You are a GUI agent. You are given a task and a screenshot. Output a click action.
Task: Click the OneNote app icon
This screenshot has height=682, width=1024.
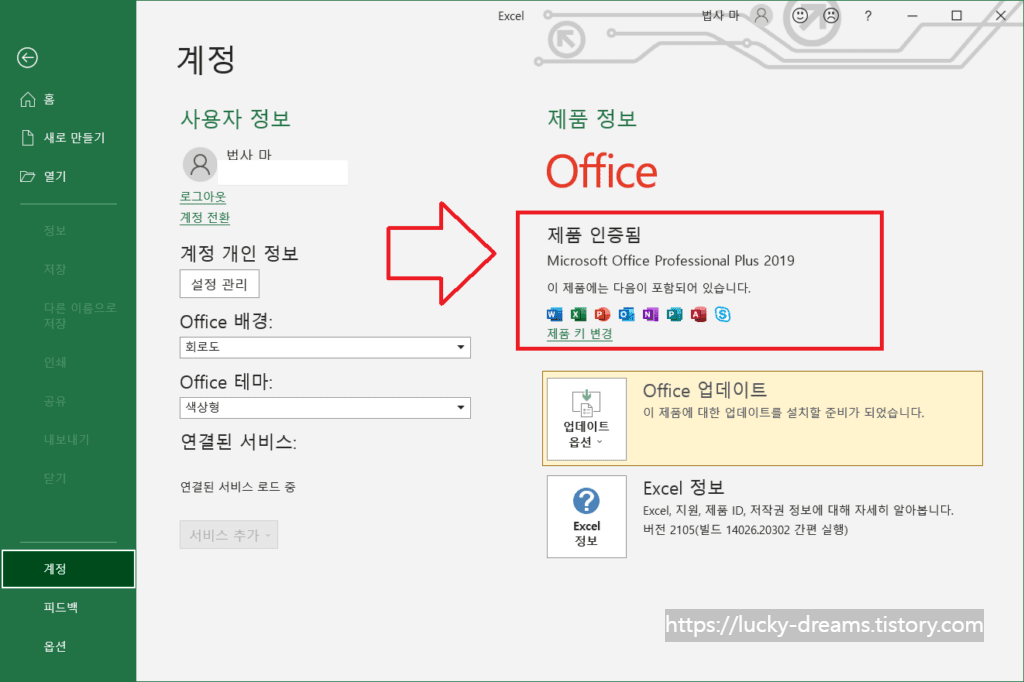650,314
